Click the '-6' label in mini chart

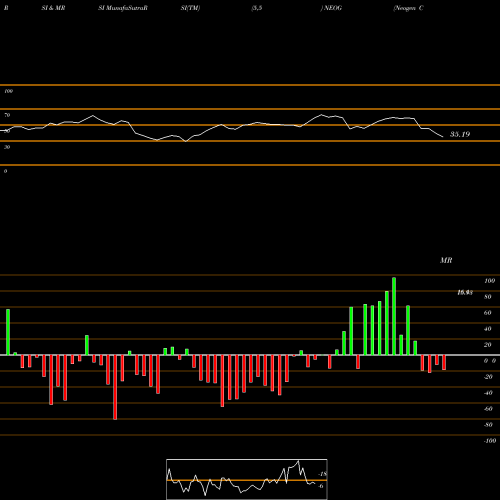(321, 486)
